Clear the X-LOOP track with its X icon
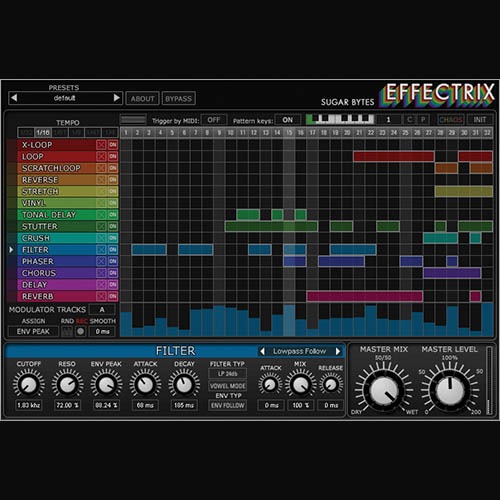 point(101,145)
